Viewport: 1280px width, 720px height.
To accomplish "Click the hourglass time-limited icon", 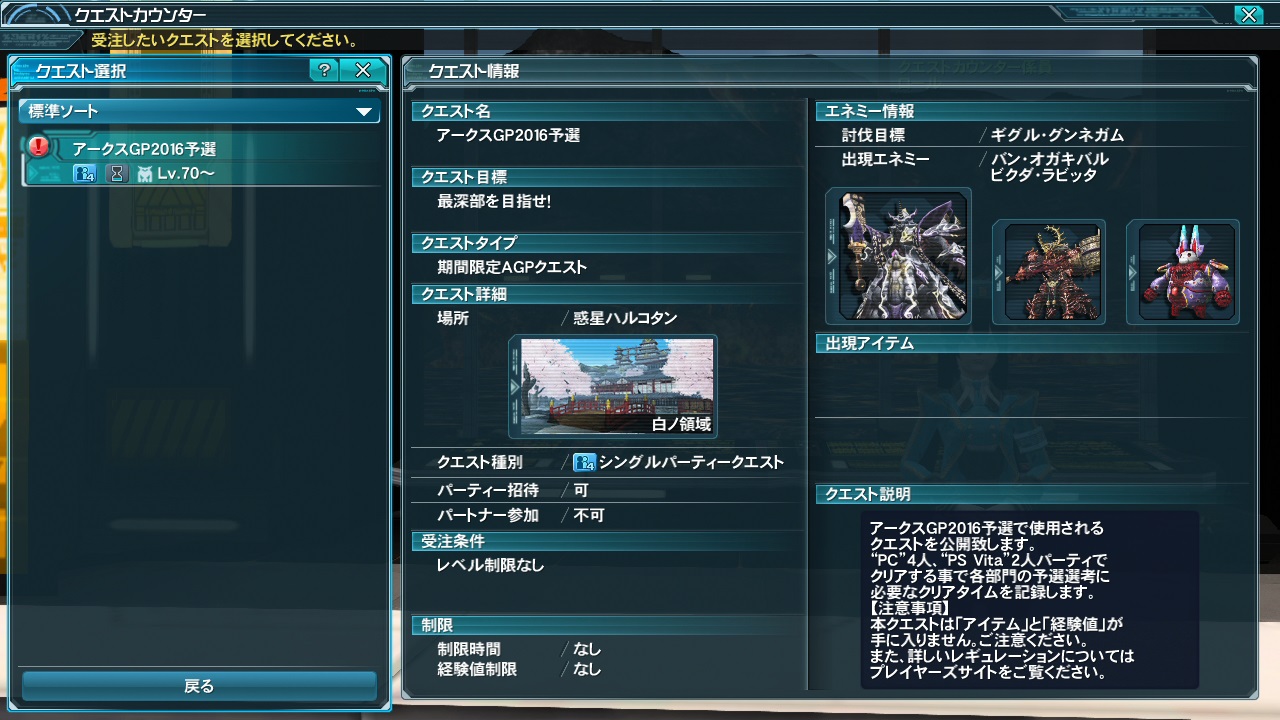I will [x=117, y=173].
